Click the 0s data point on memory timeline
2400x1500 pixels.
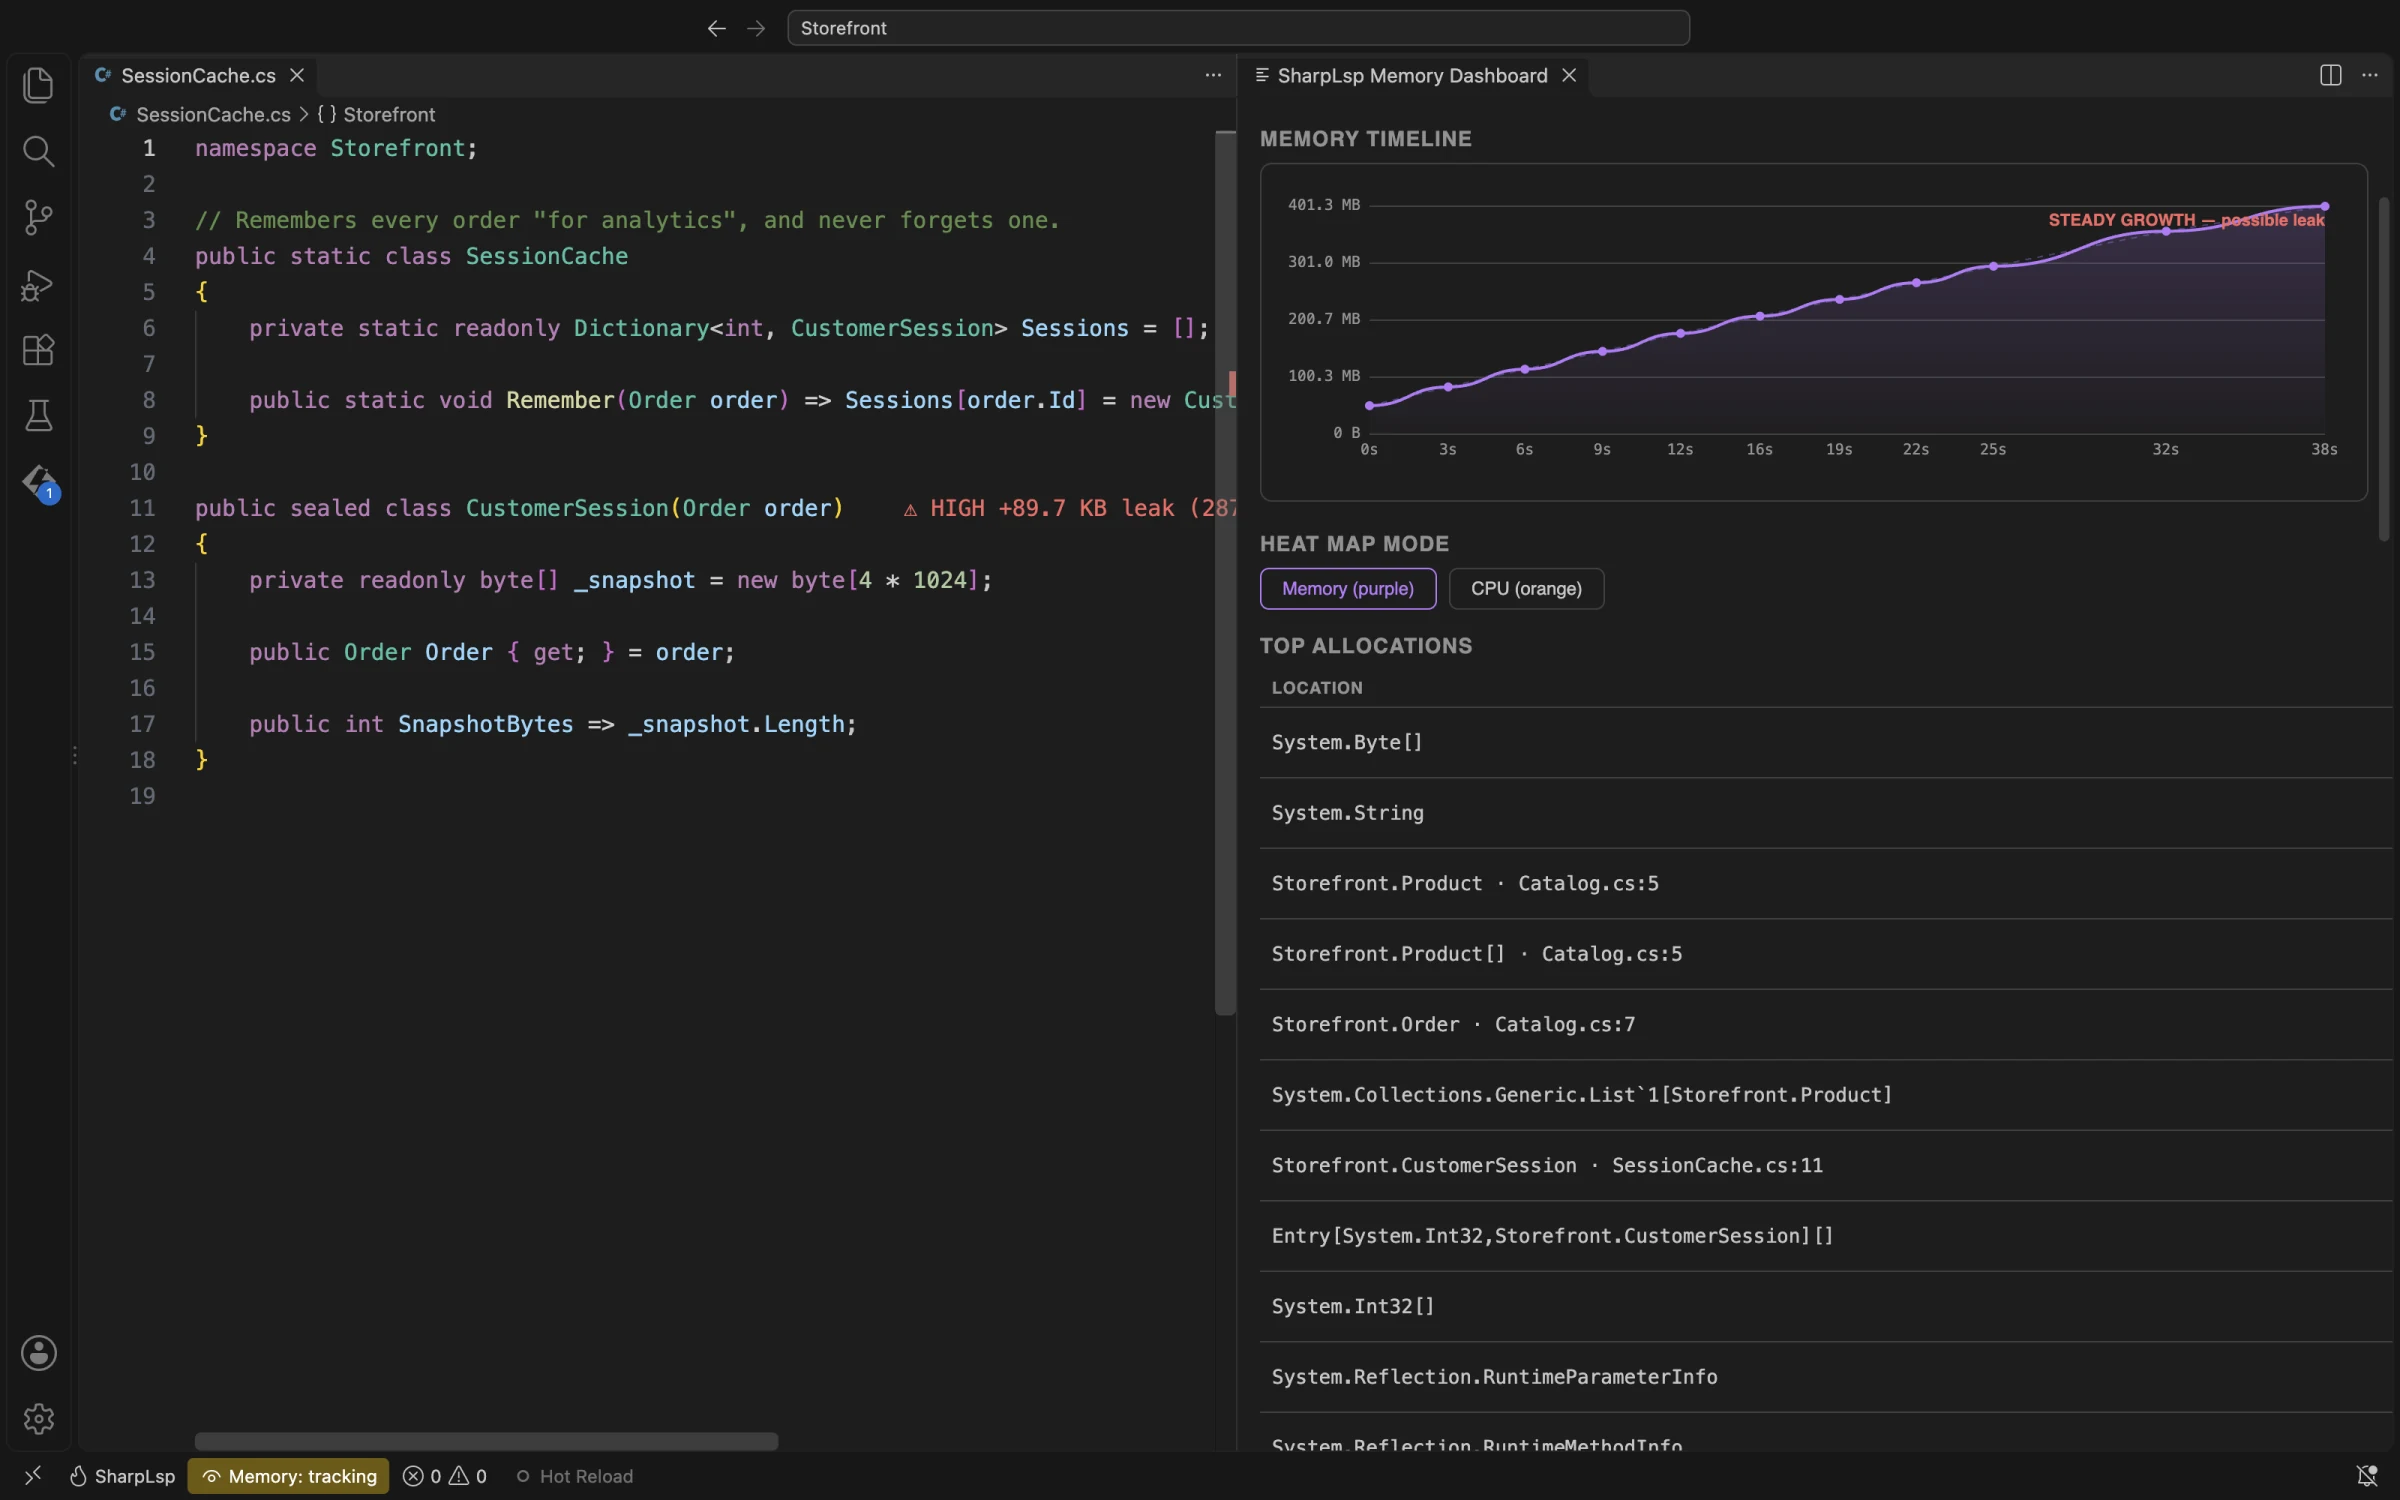point(1369,406)
